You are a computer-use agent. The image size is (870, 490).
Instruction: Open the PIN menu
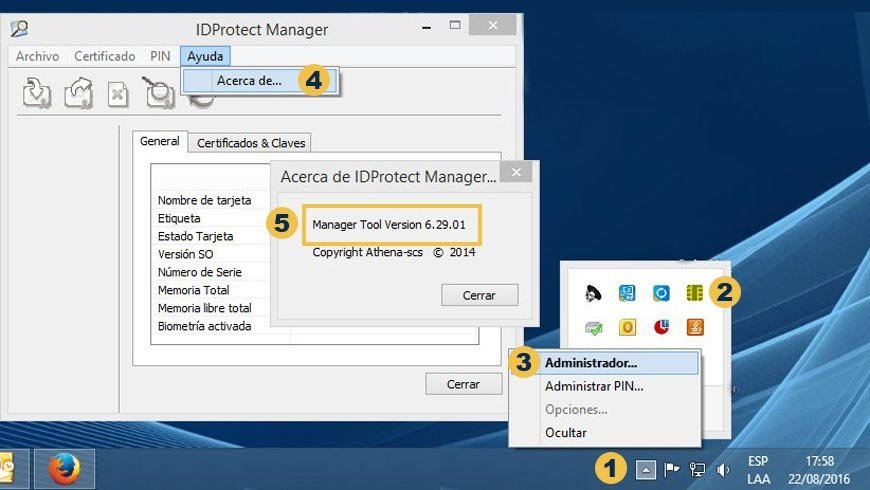click(x=160, y=56)
